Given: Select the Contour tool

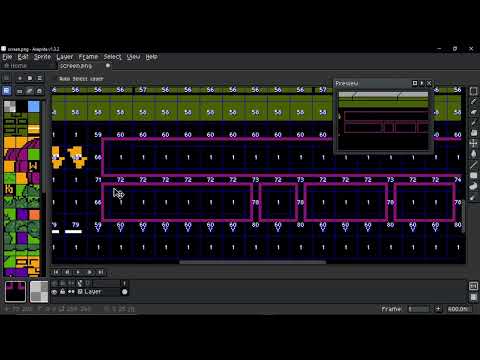Looking at the screenshot, I should (473, 186).
